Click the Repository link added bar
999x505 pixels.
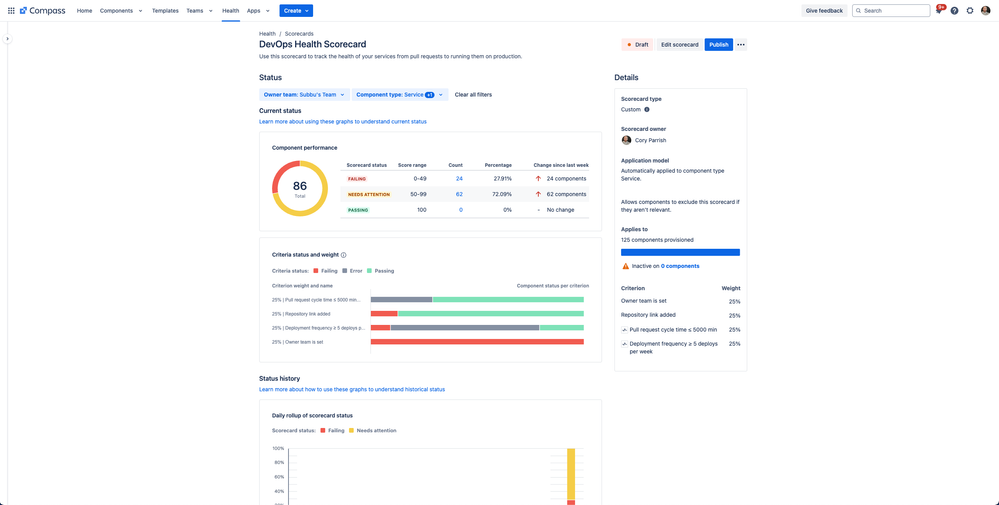click(477, 314)
